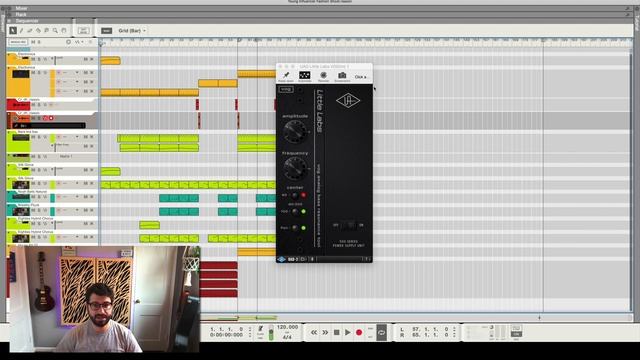The width and height of the screenshot is (640, 360).
Task: Click the record transport button
Action: (x=359, y=333)
